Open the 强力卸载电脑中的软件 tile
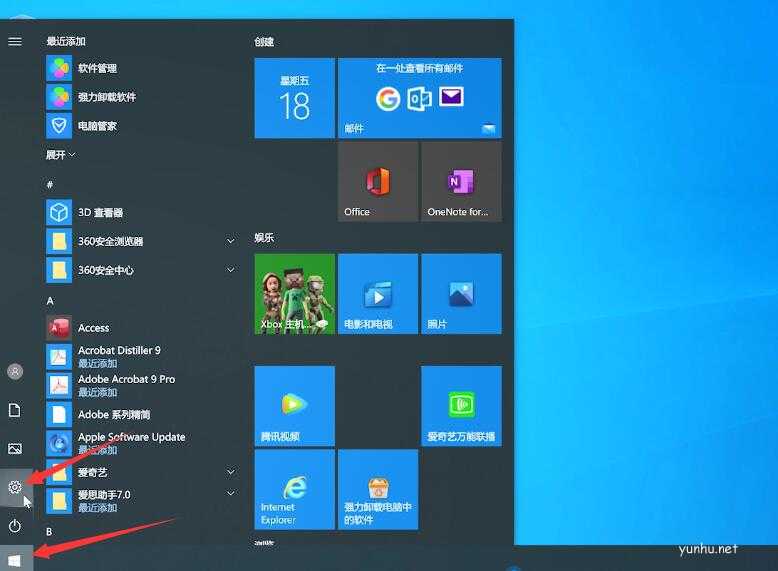The height and width of the screenshot is (571, 778). [x=378, y=490]
